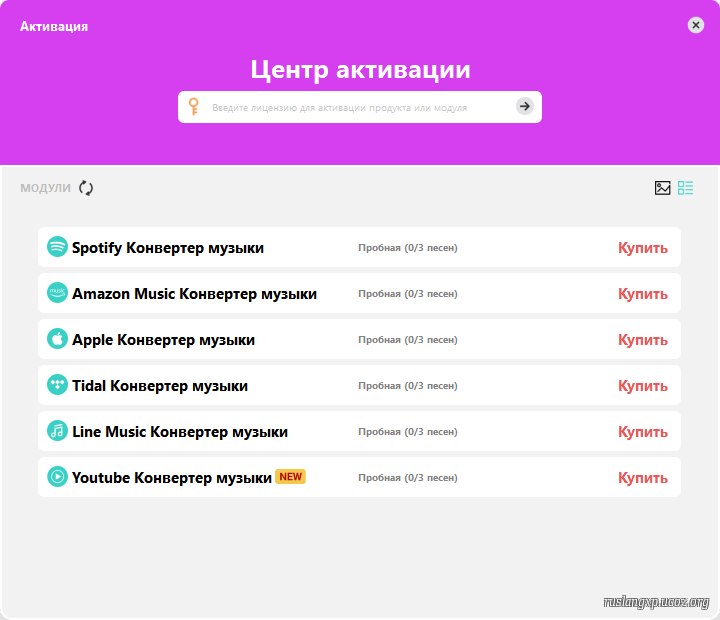This screenshot has height=620, width=720.
Task: Switch to image thumbnail view
Action: pos(662,188)
